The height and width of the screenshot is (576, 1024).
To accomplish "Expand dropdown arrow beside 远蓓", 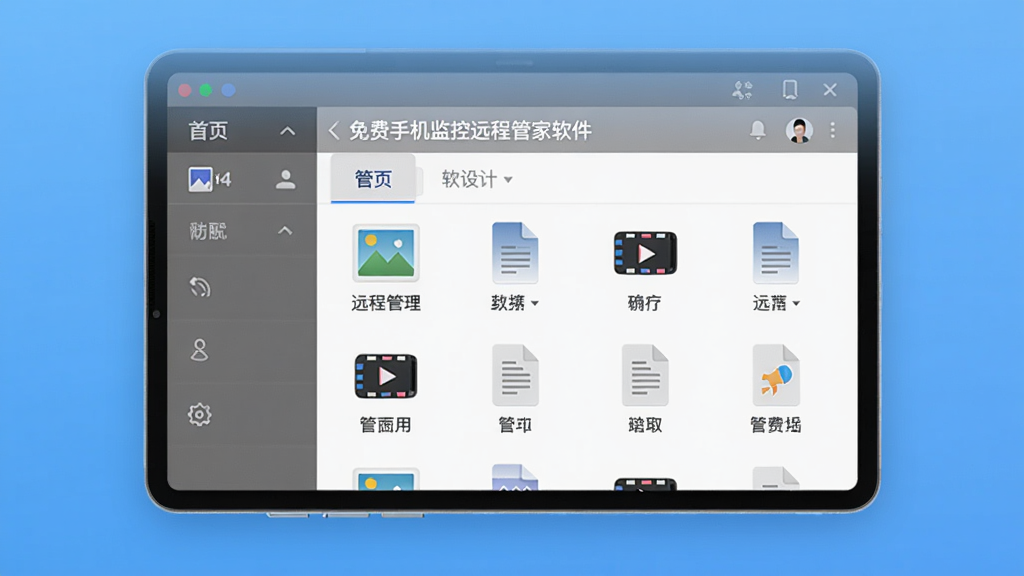I will (x=796, y=303).
